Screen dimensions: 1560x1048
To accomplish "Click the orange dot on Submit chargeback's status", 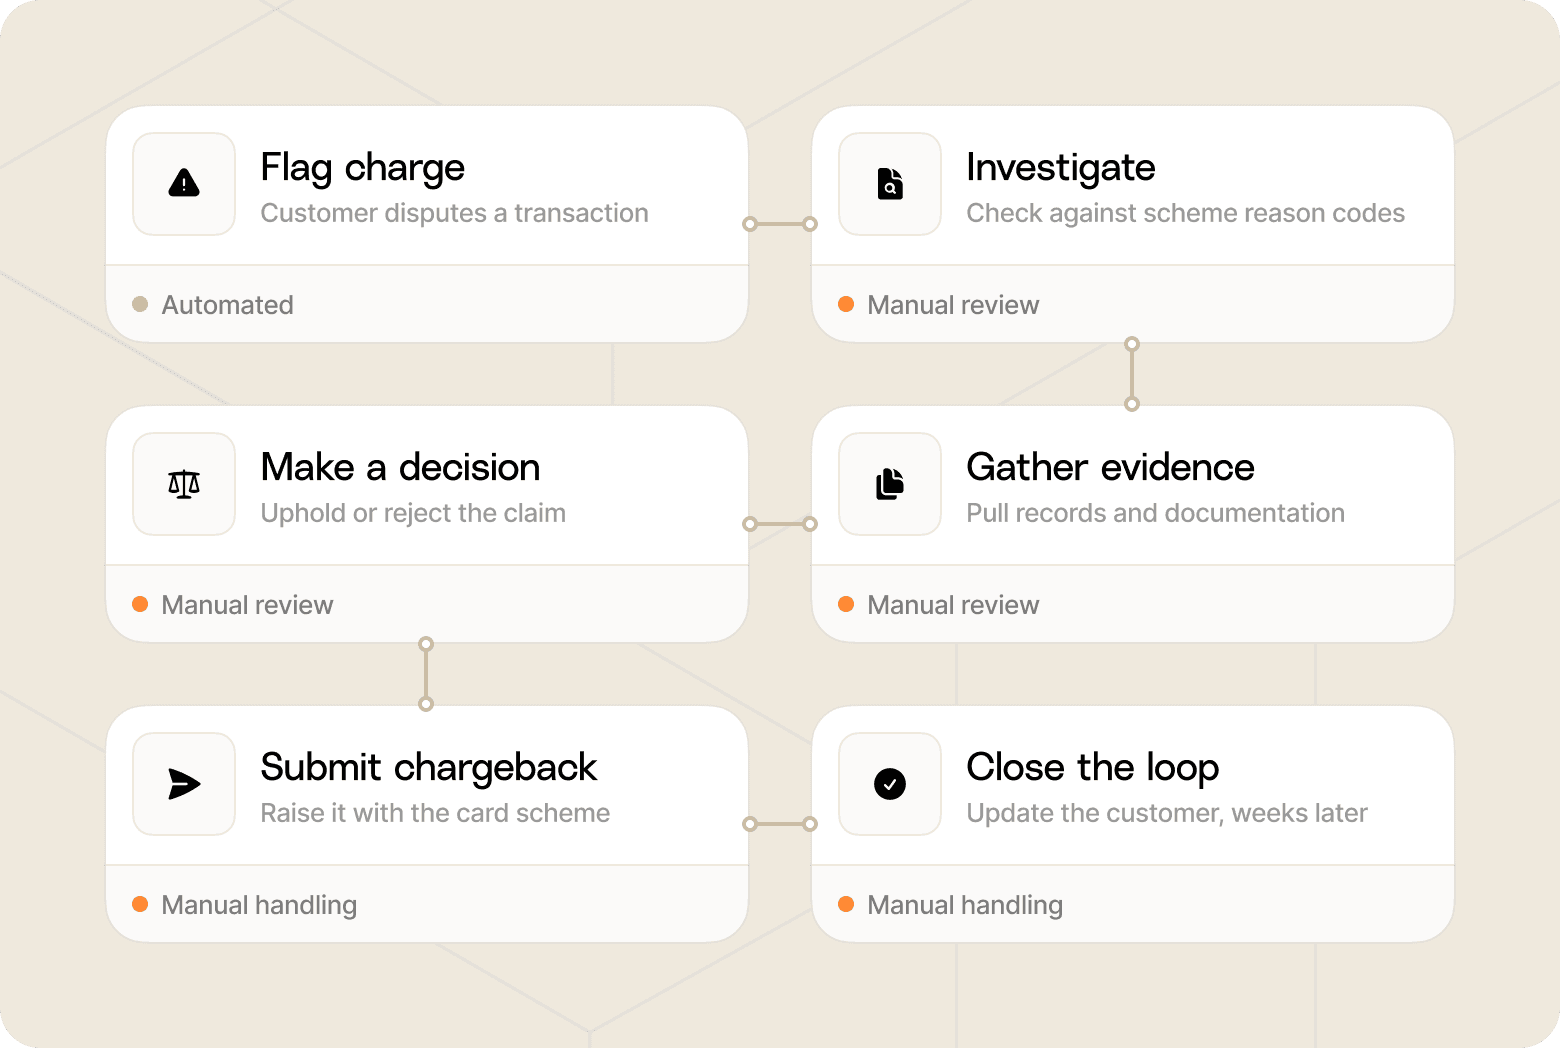I will [140, 904].
